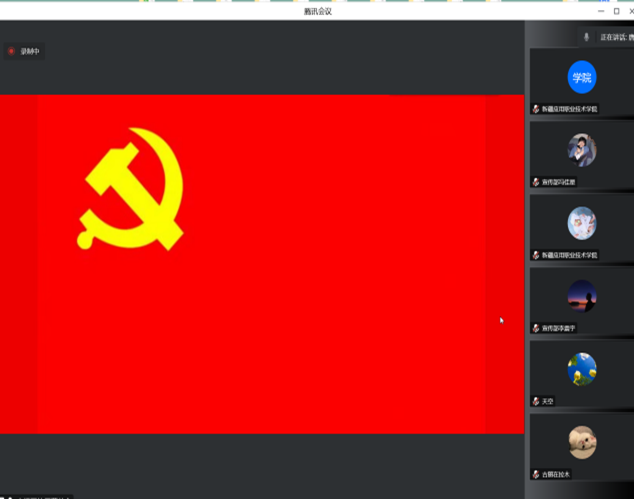The width and height of the screenshot is (634, 499).
Task: Click mic icon beside the 天空 name
Action: (536, 401)
